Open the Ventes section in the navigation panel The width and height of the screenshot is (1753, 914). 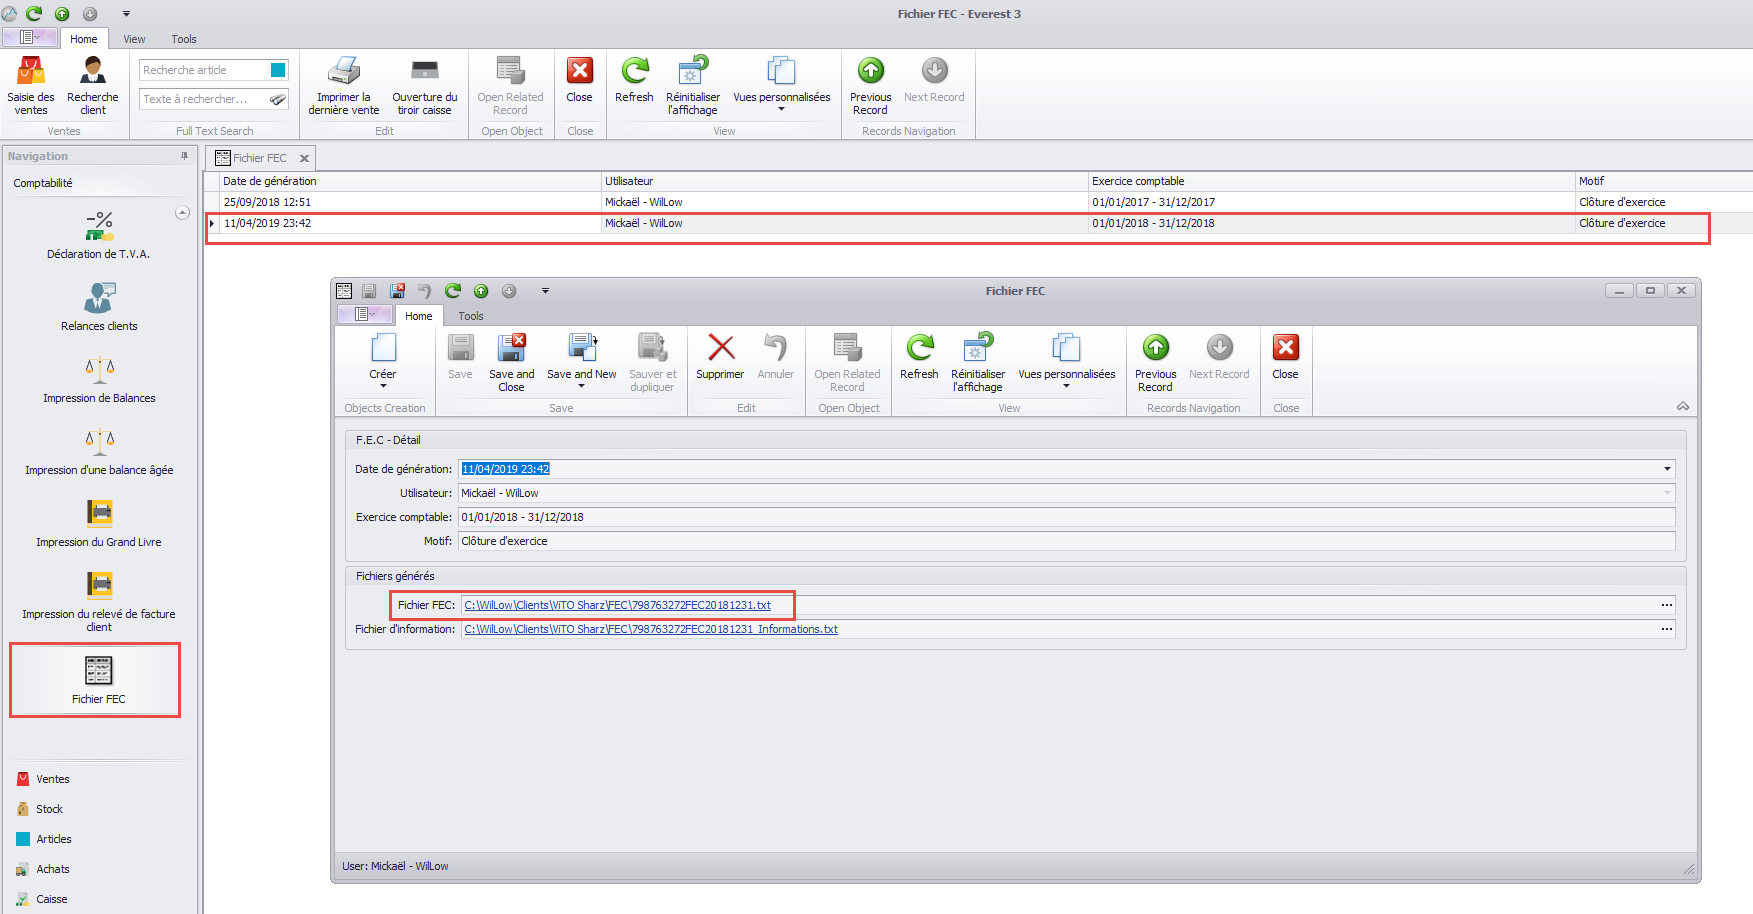click(53, 779)
